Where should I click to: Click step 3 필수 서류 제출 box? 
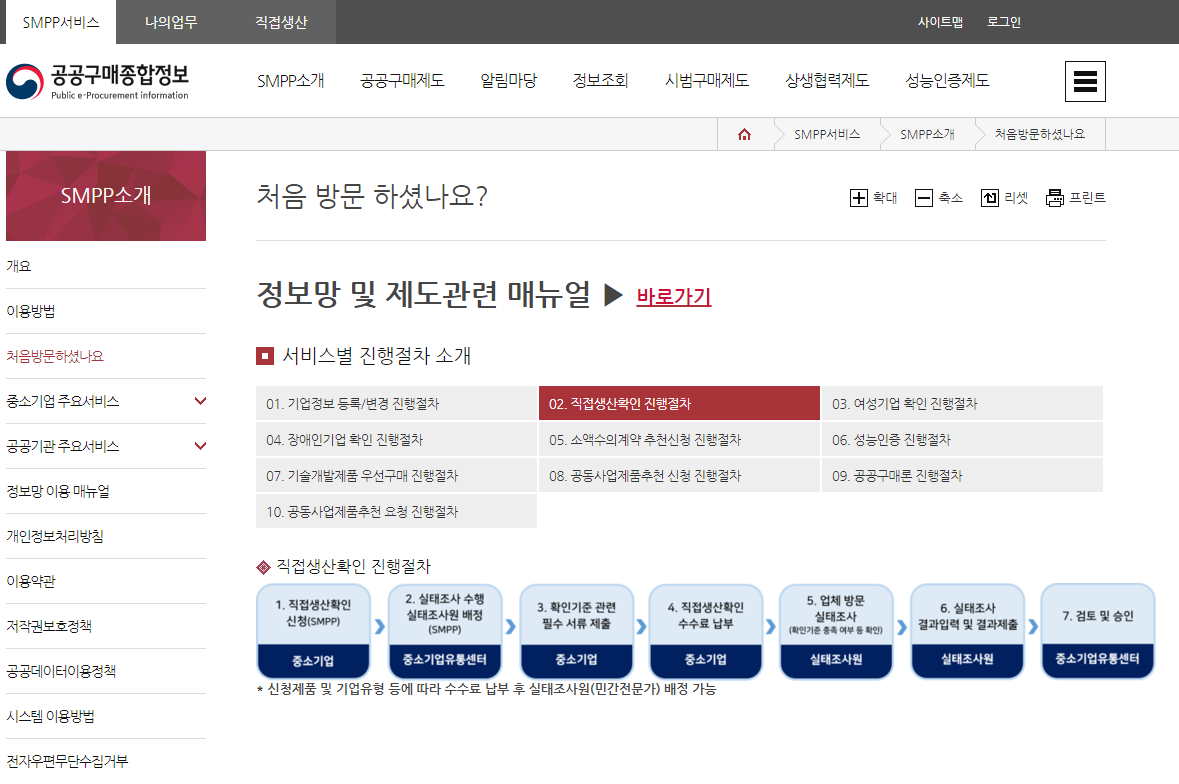pos(576,631)
